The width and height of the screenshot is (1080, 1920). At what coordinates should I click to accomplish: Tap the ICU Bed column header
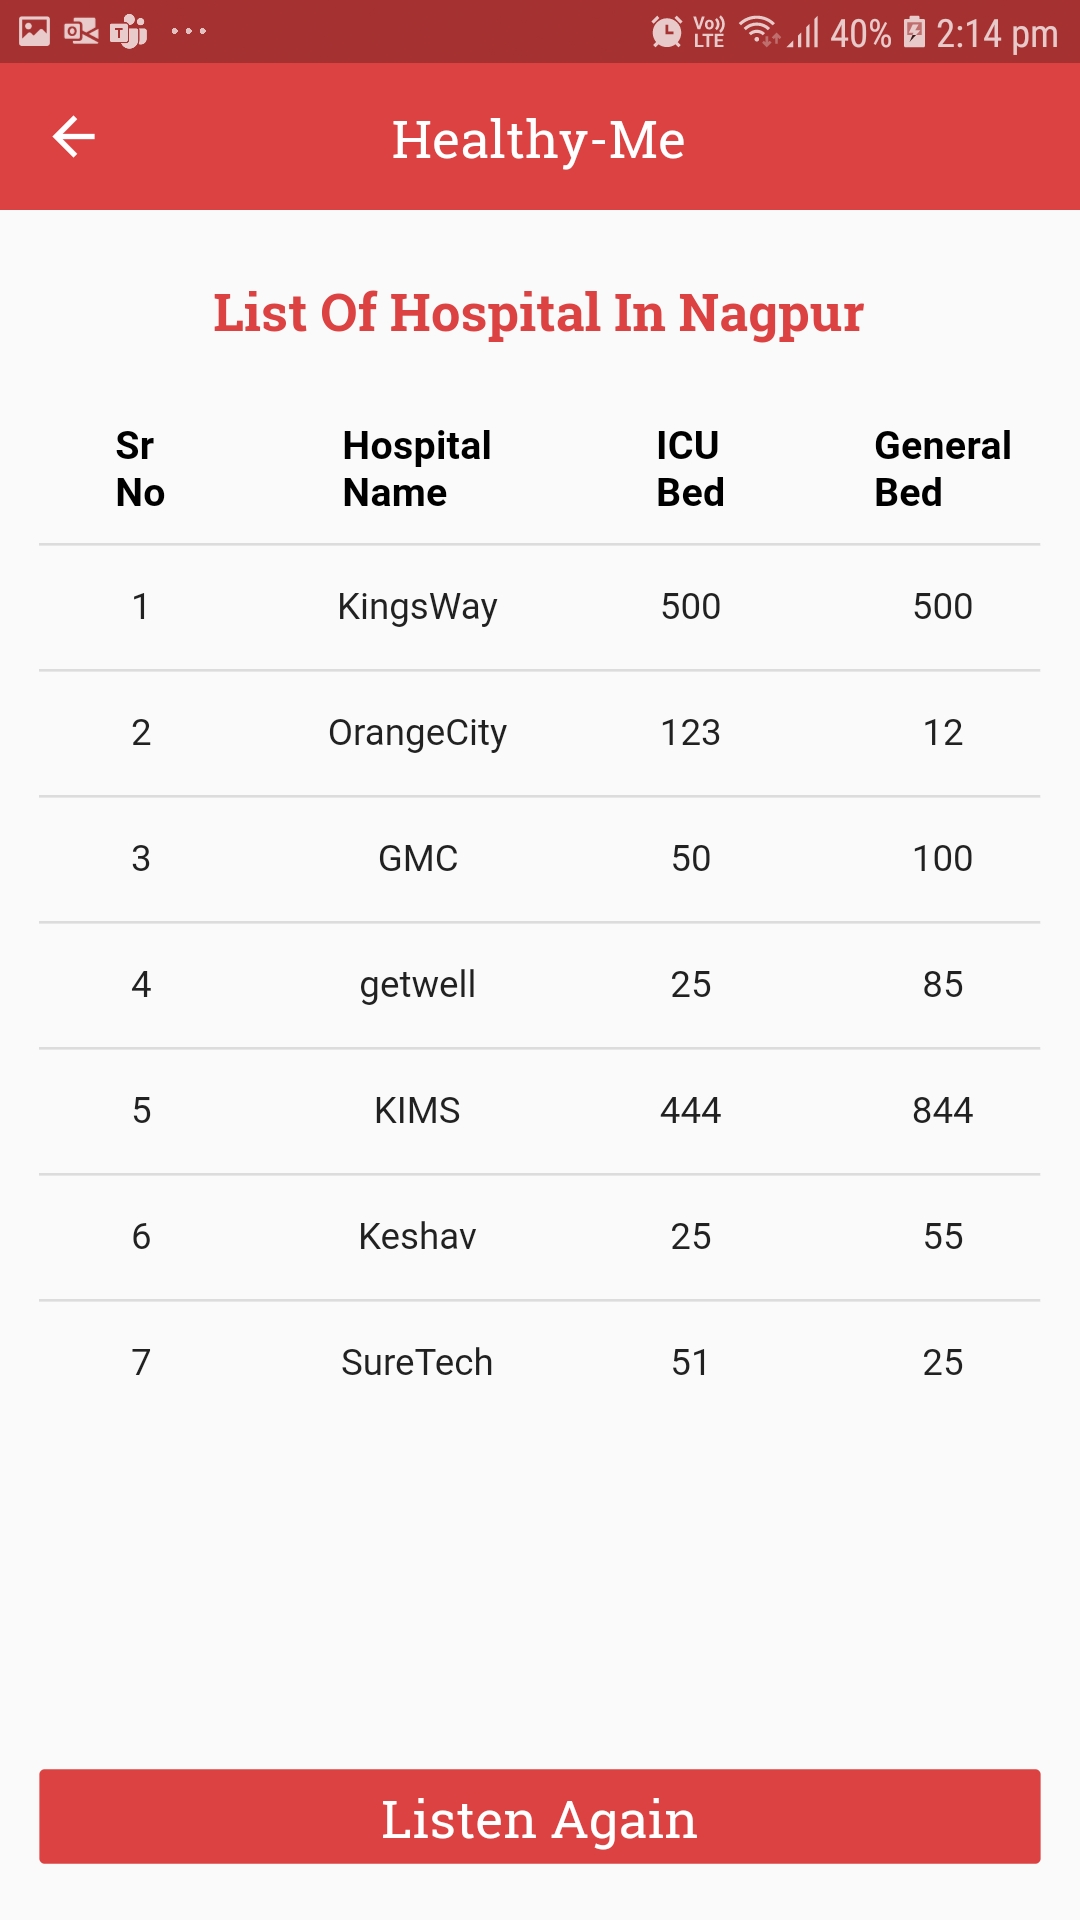tap(690, 469)
